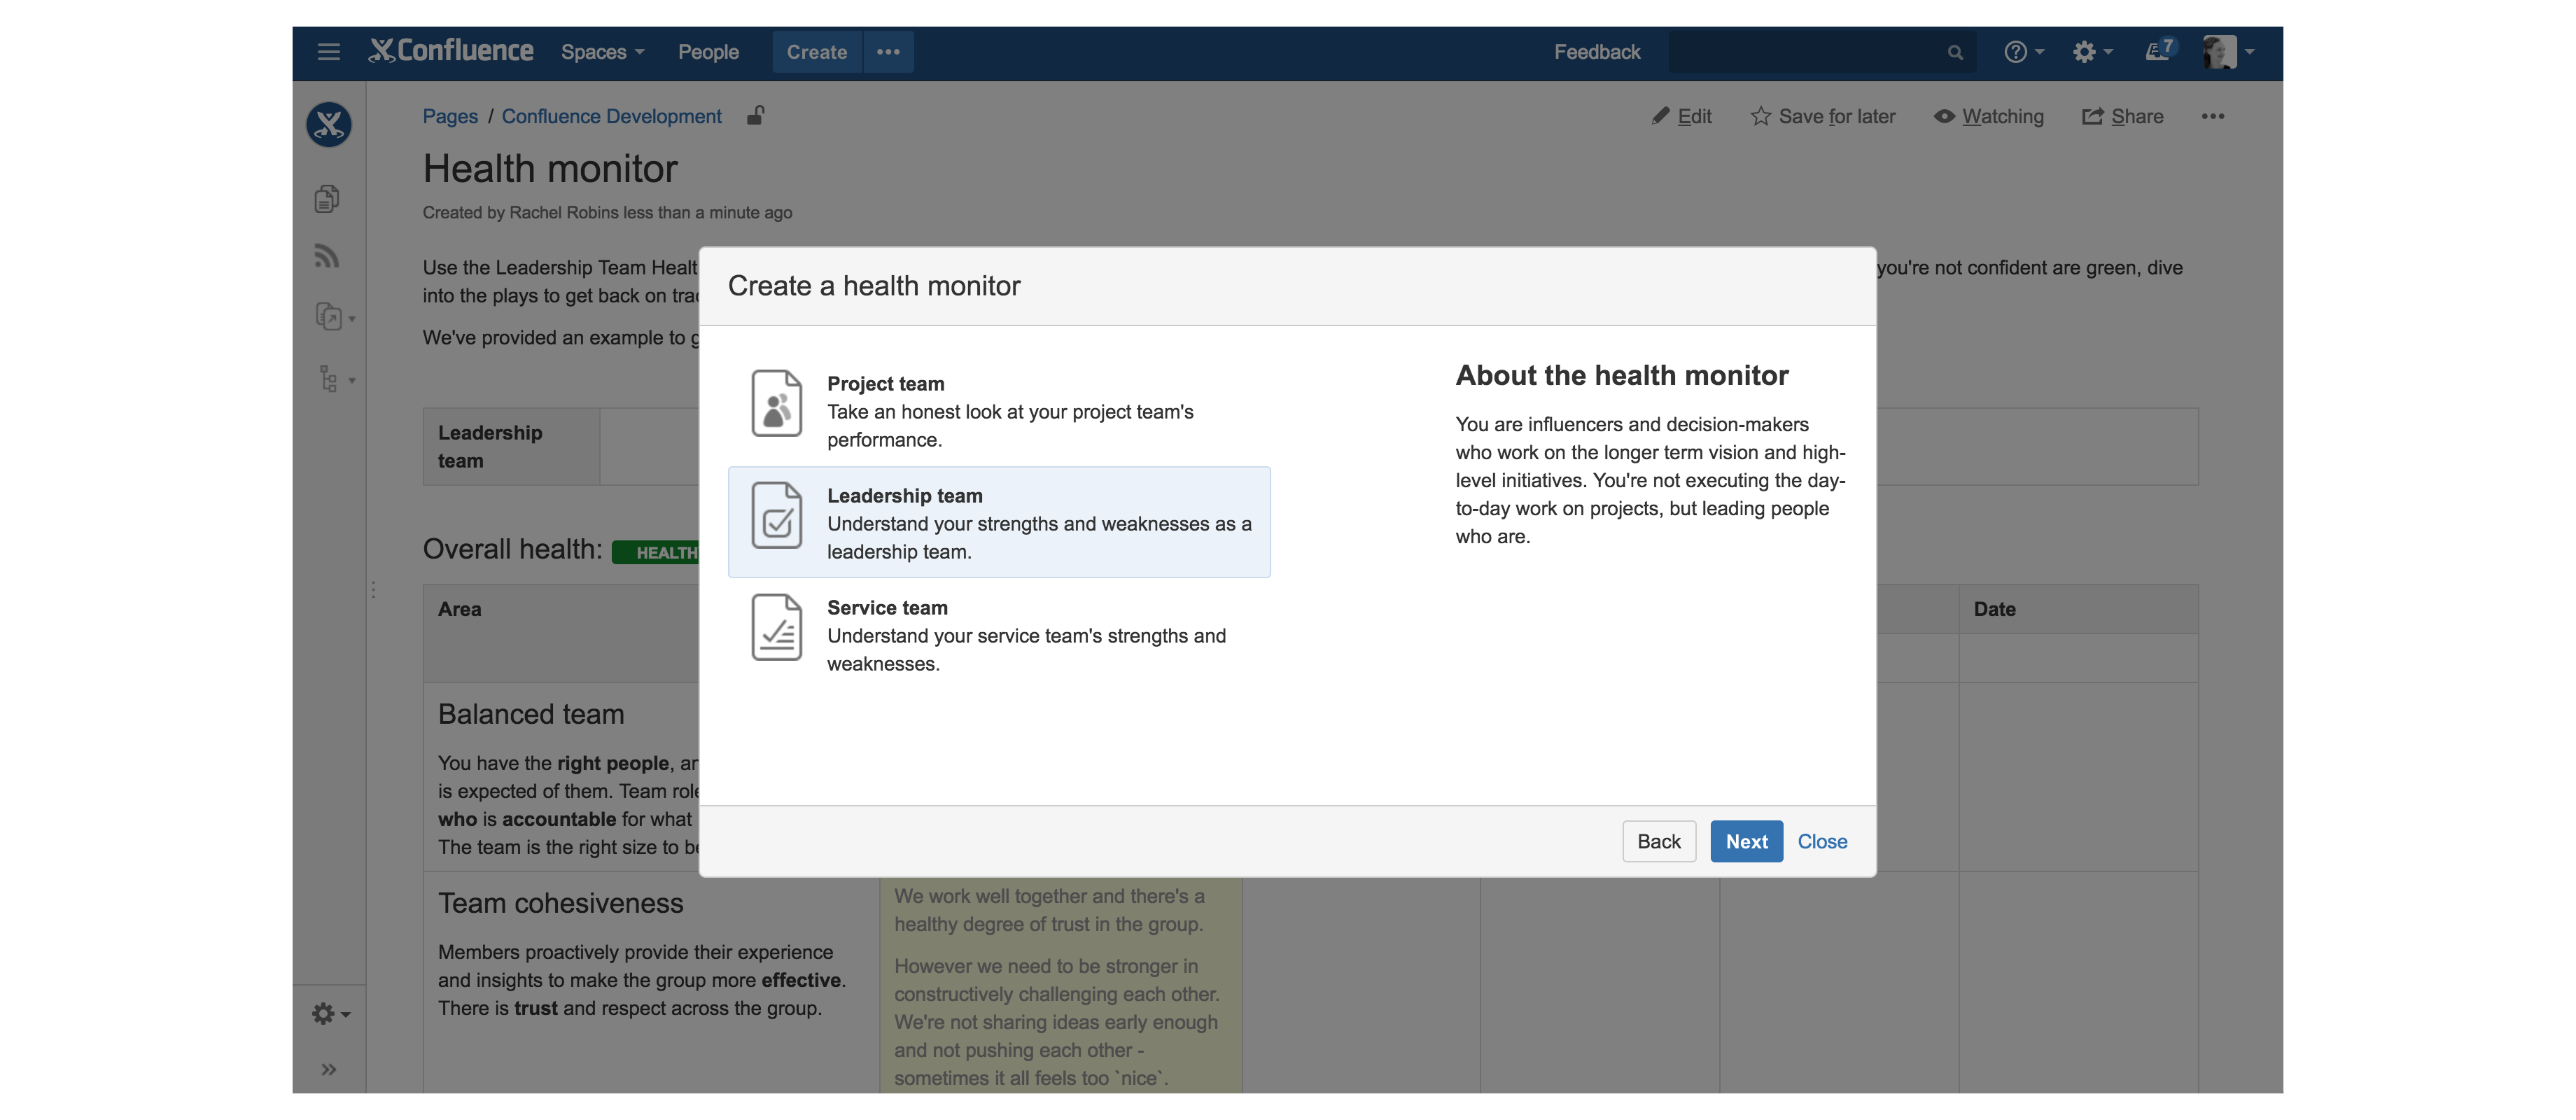
Task: Click the Back button in dialog
Action: coord(1659,842)
